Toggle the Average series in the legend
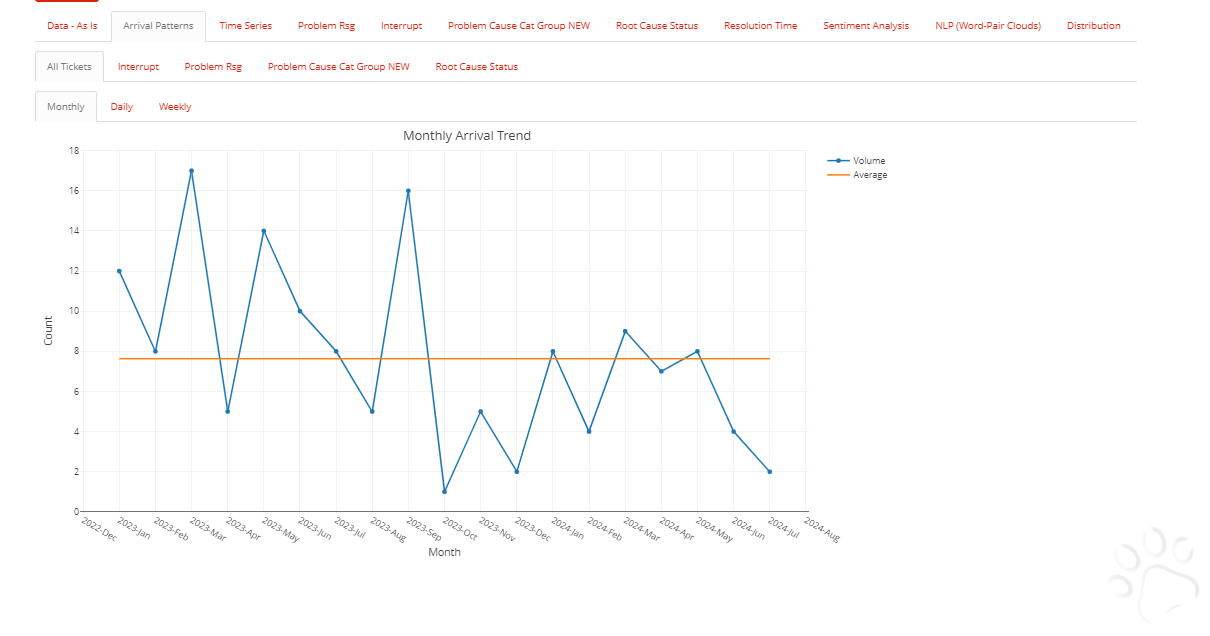This screenshot has height=636, width=1210. pyautogui.click(x=858, y=175)
